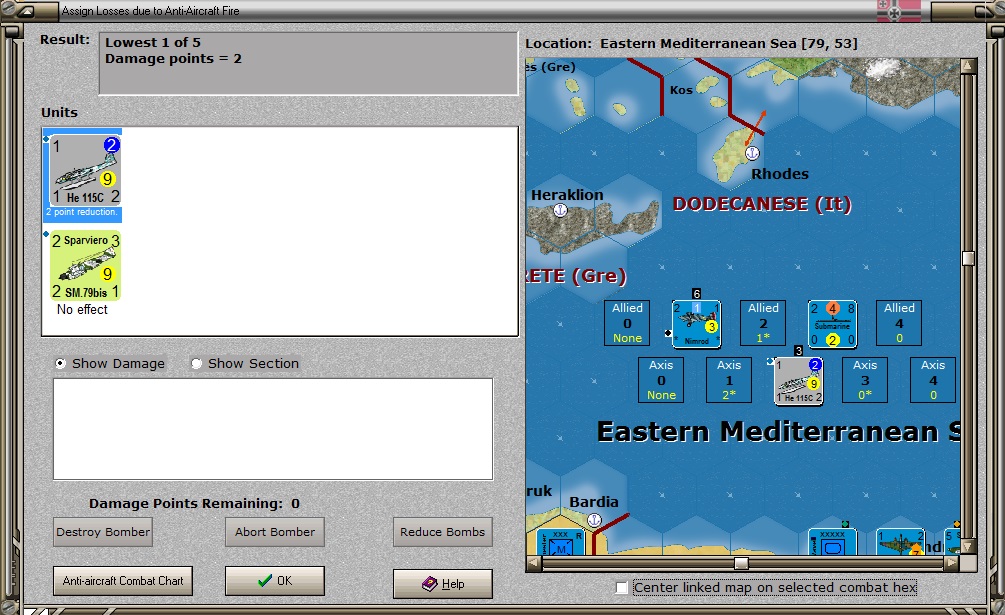This screenshot has height=615, width=1005.
Task: Confirm losses with the OK button
Action: point(275,581)
